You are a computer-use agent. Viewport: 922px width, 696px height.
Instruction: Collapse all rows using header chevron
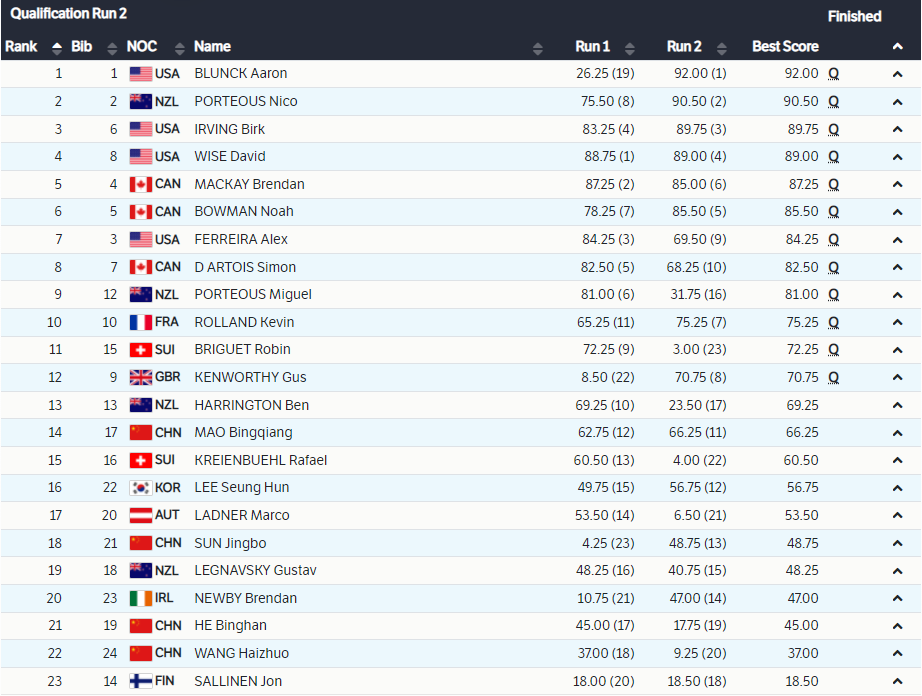[x=897, y=47]
